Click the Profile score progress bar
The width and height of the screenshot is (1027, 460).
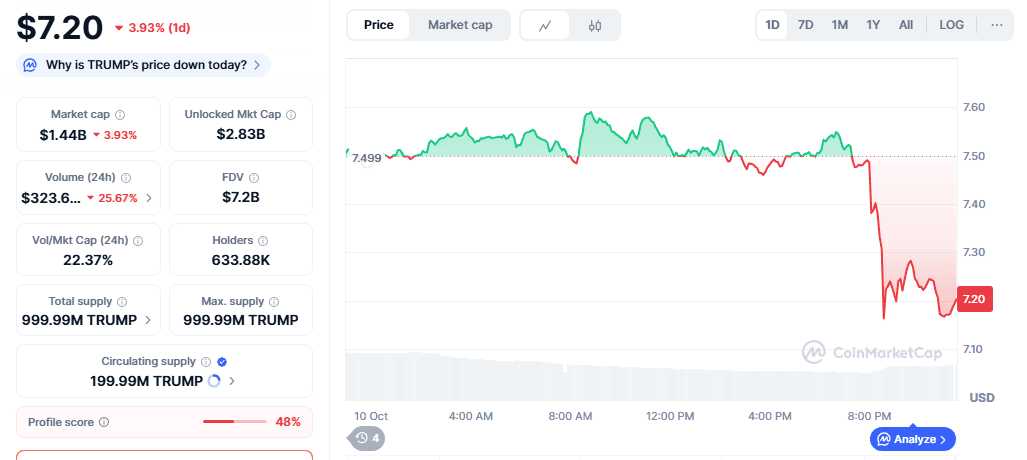[234, 422]
